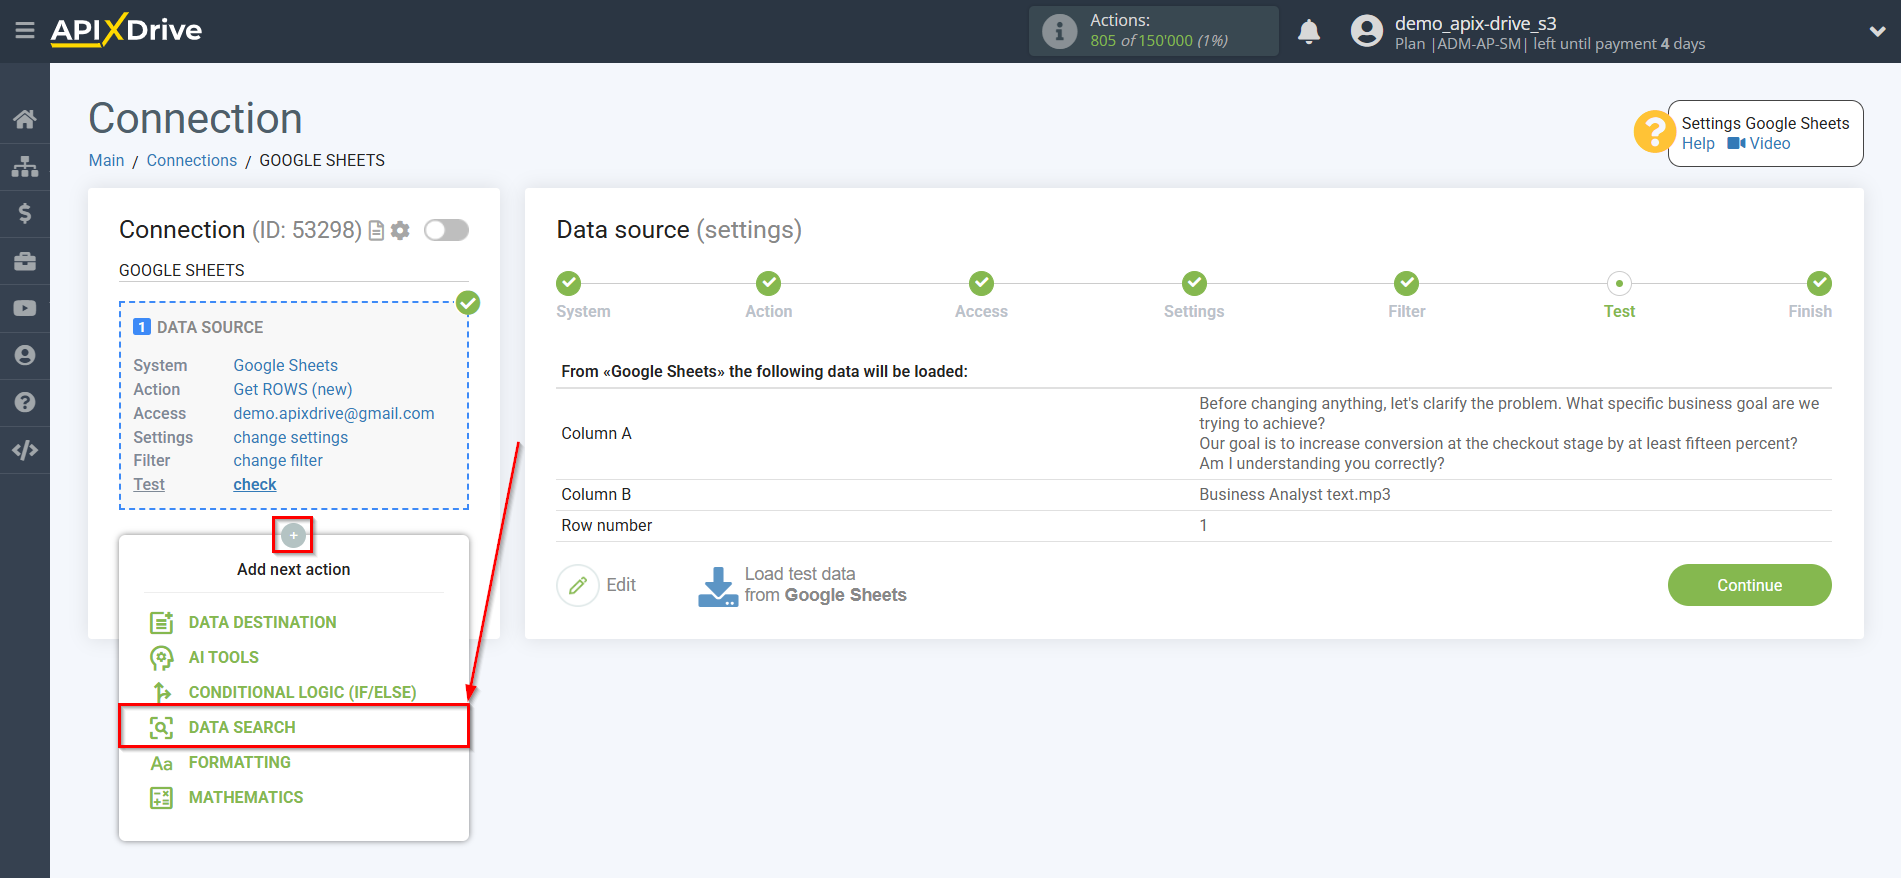Select DATA DESTINATION menu item
The image size is (1901, 878).
click(x=262, y=622)
